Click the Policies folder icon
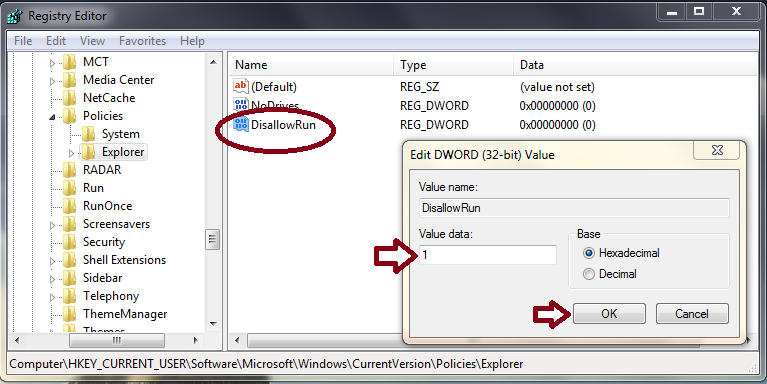Image resolution: width=767 pixels, height=384 pixels. [x=70, y=116]
